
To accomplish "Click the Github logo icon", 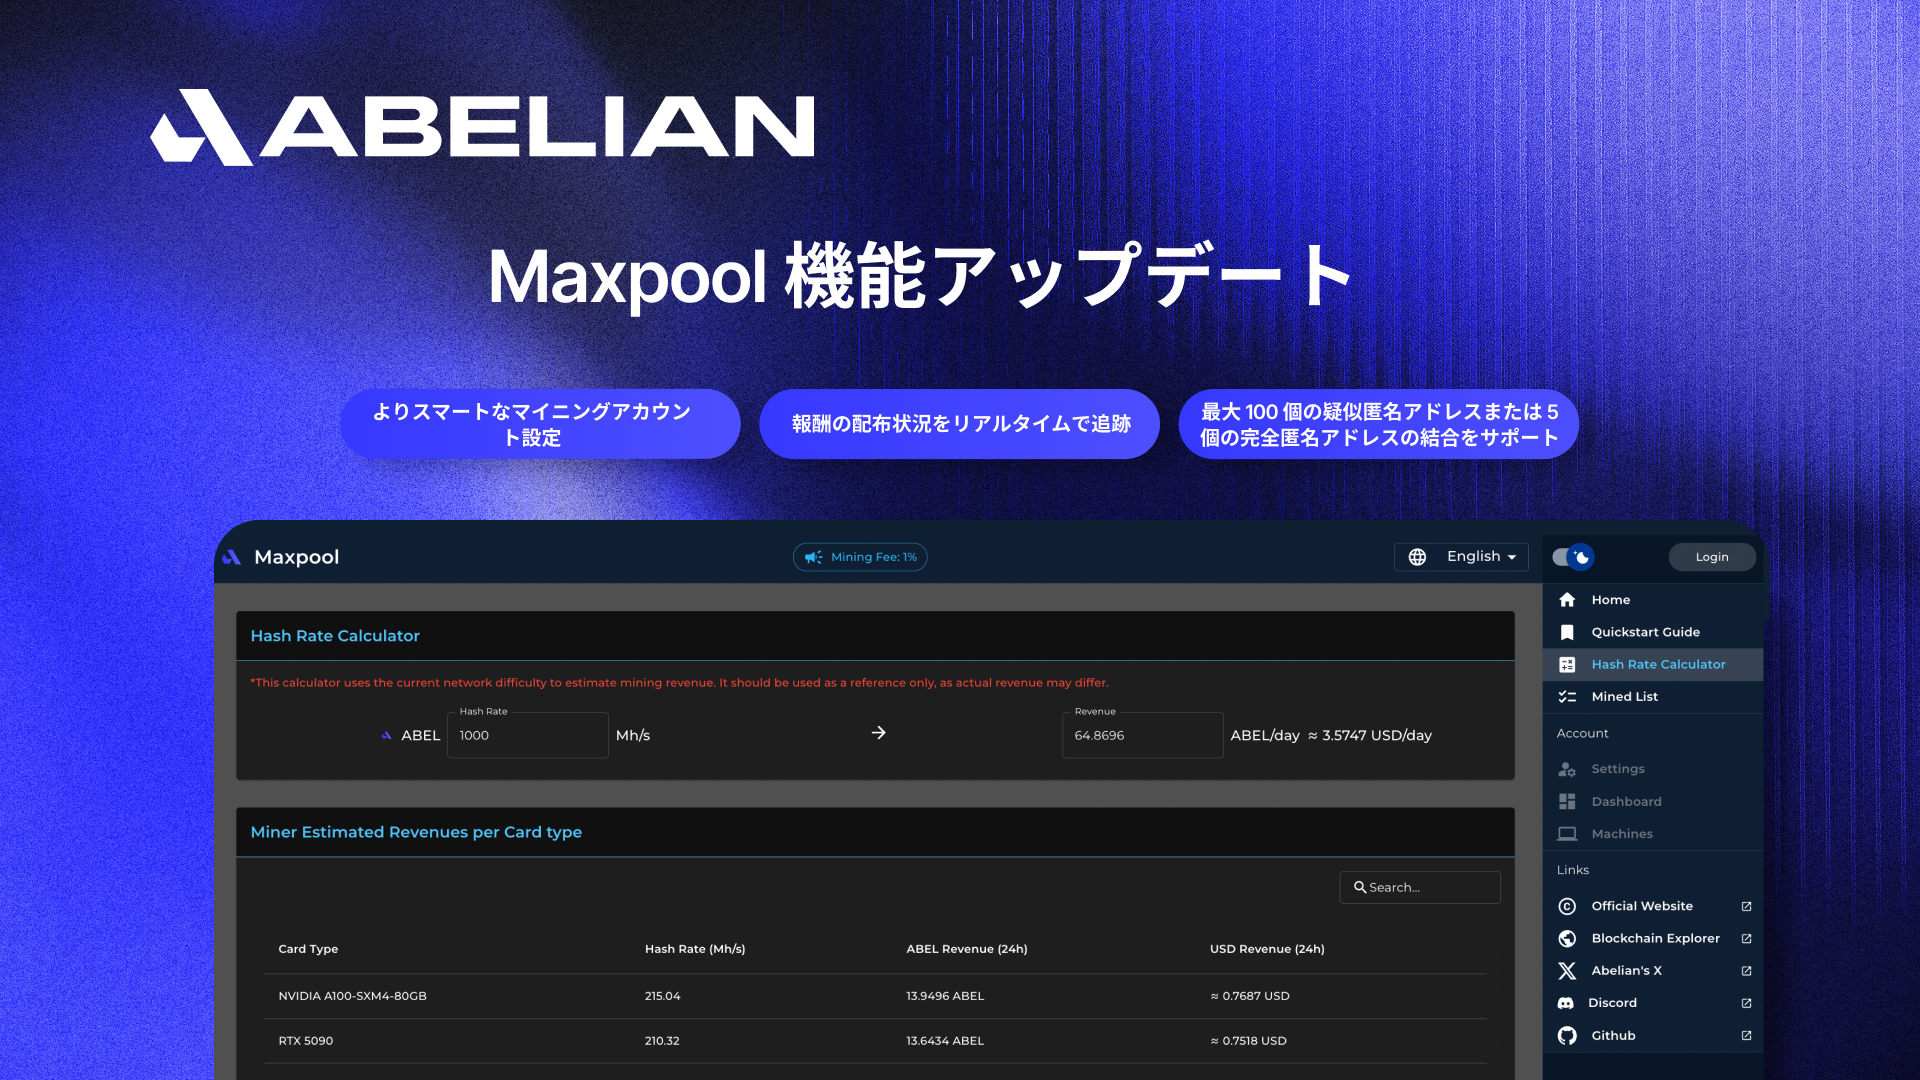I will [x=1567, y=1036].
